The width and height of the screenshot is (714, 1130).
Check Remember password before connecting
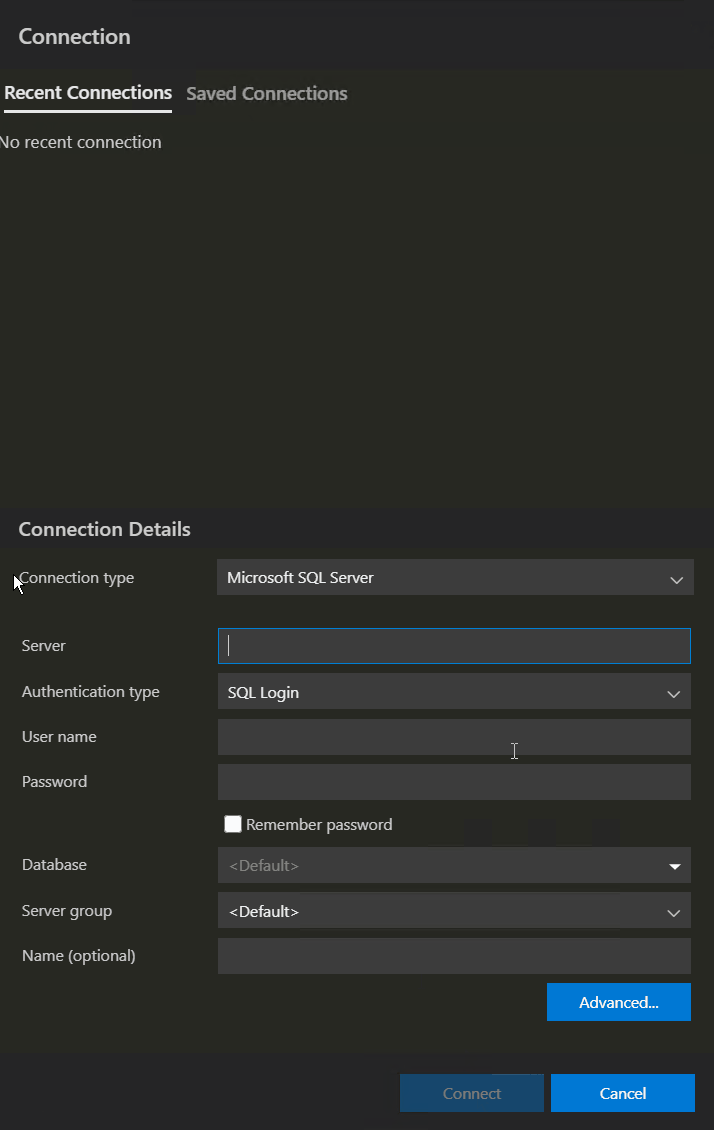click(x=232, y=824)
